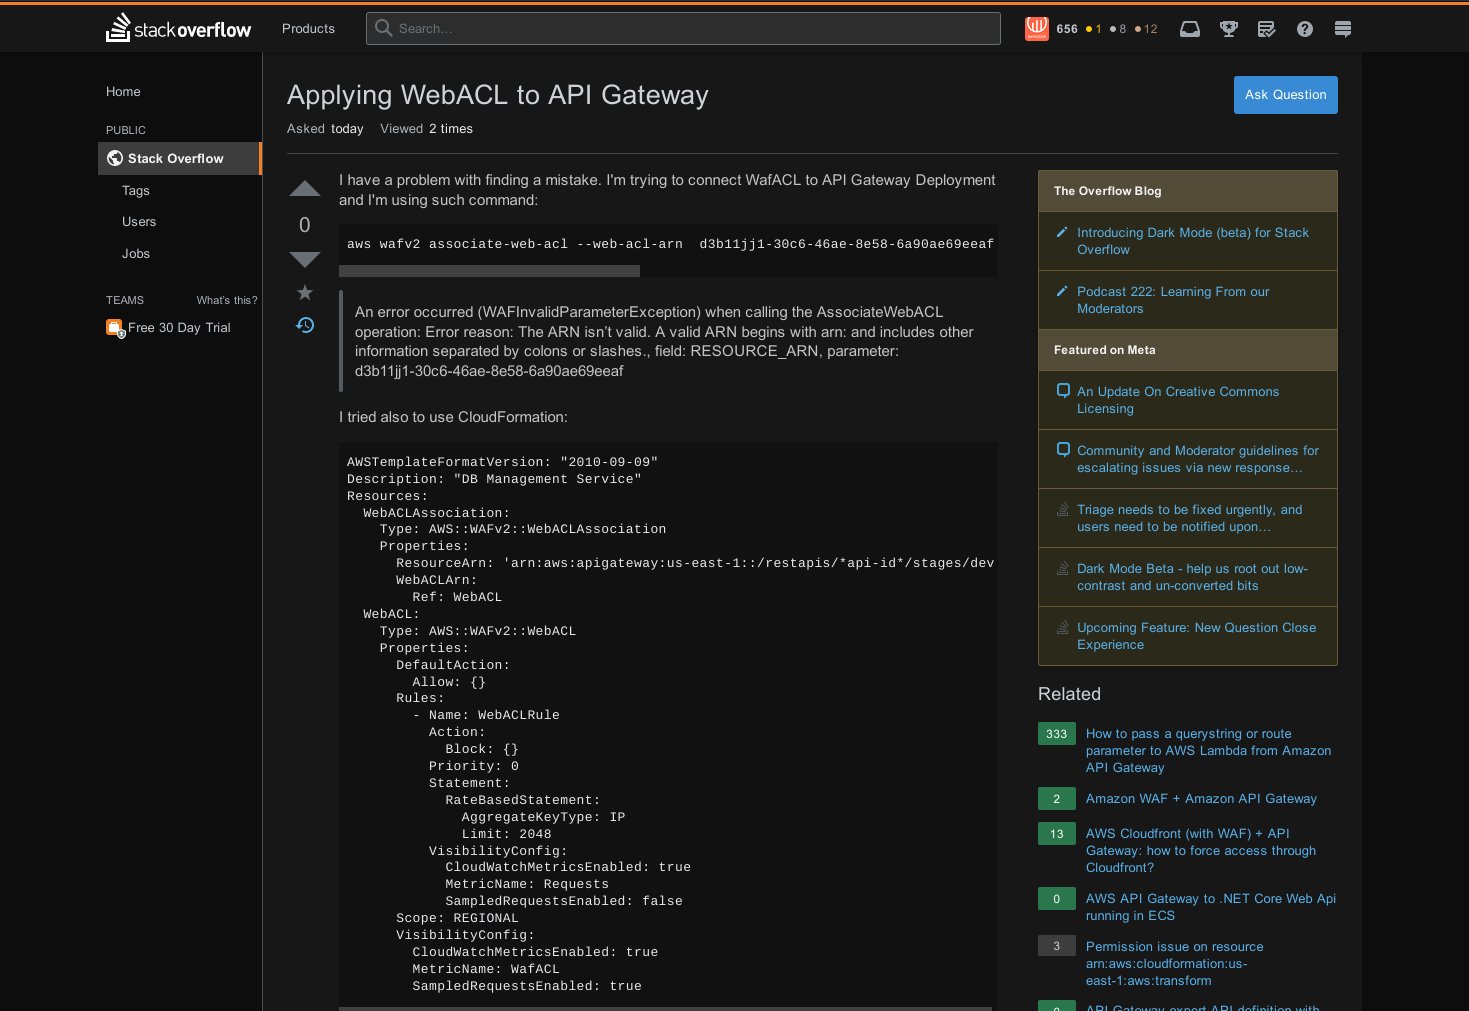Open the Tags section
The width and height of the screenshot is (1469, 1011).
point(135,190)
